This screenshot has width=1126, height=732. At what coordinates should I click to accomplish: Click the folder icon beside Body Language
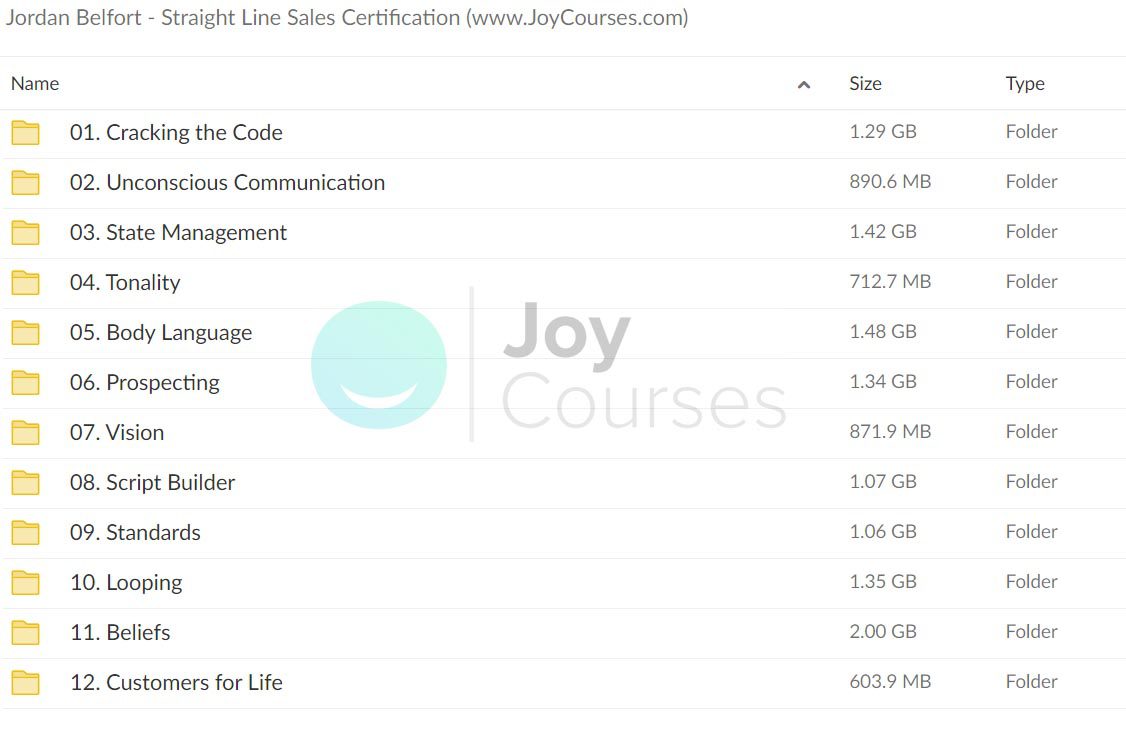25,333
